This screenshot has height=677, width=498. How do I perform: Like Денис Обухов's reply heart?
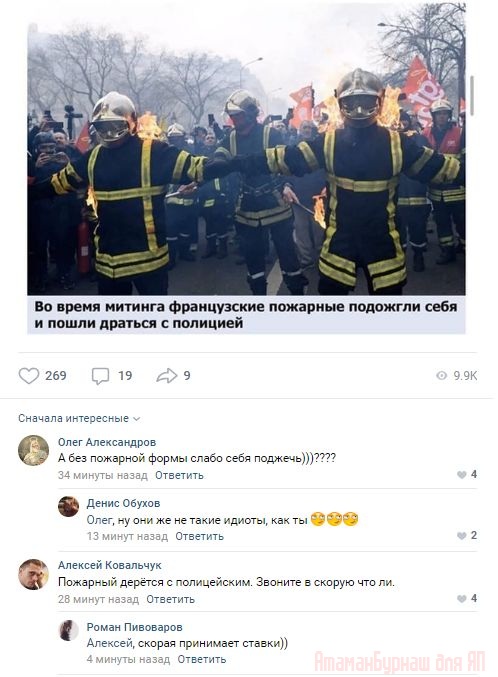(x=462, y=536)
